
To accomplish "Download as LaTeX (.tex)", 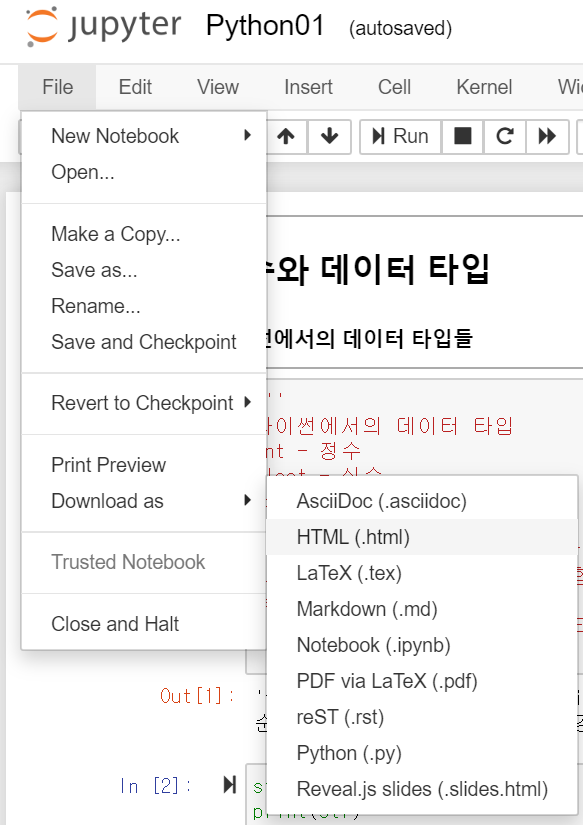I will tap(422, 573).
